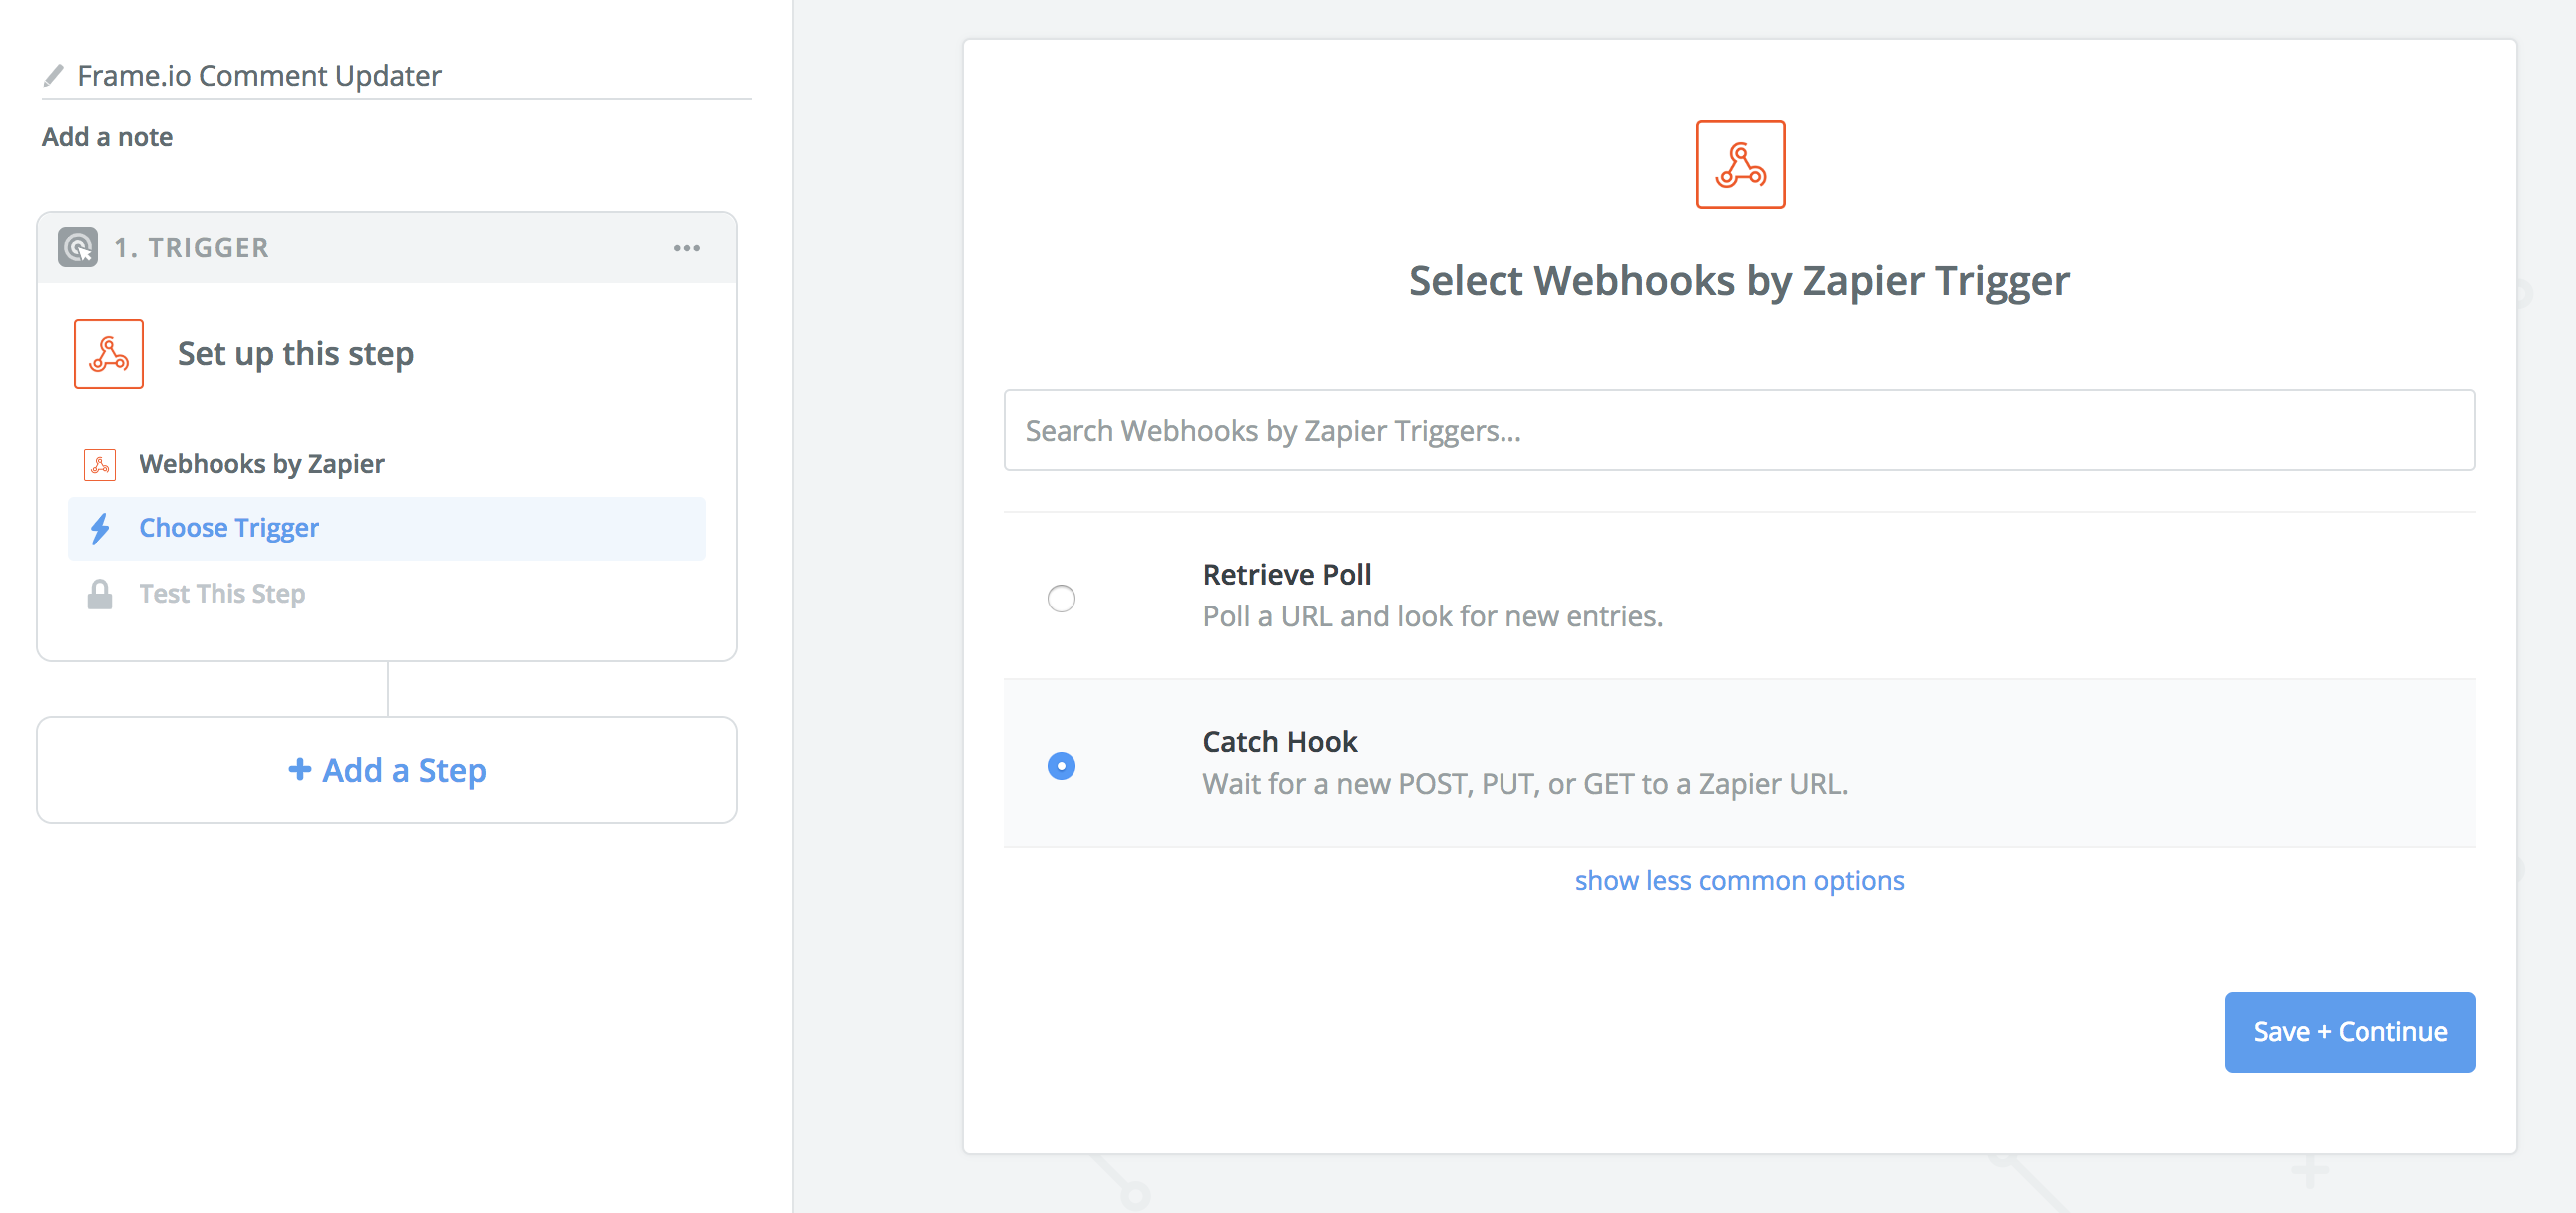Select Webhooks by Zapier in the step list
This screenshot has height=1213, width=2576.
coord(261,463)
